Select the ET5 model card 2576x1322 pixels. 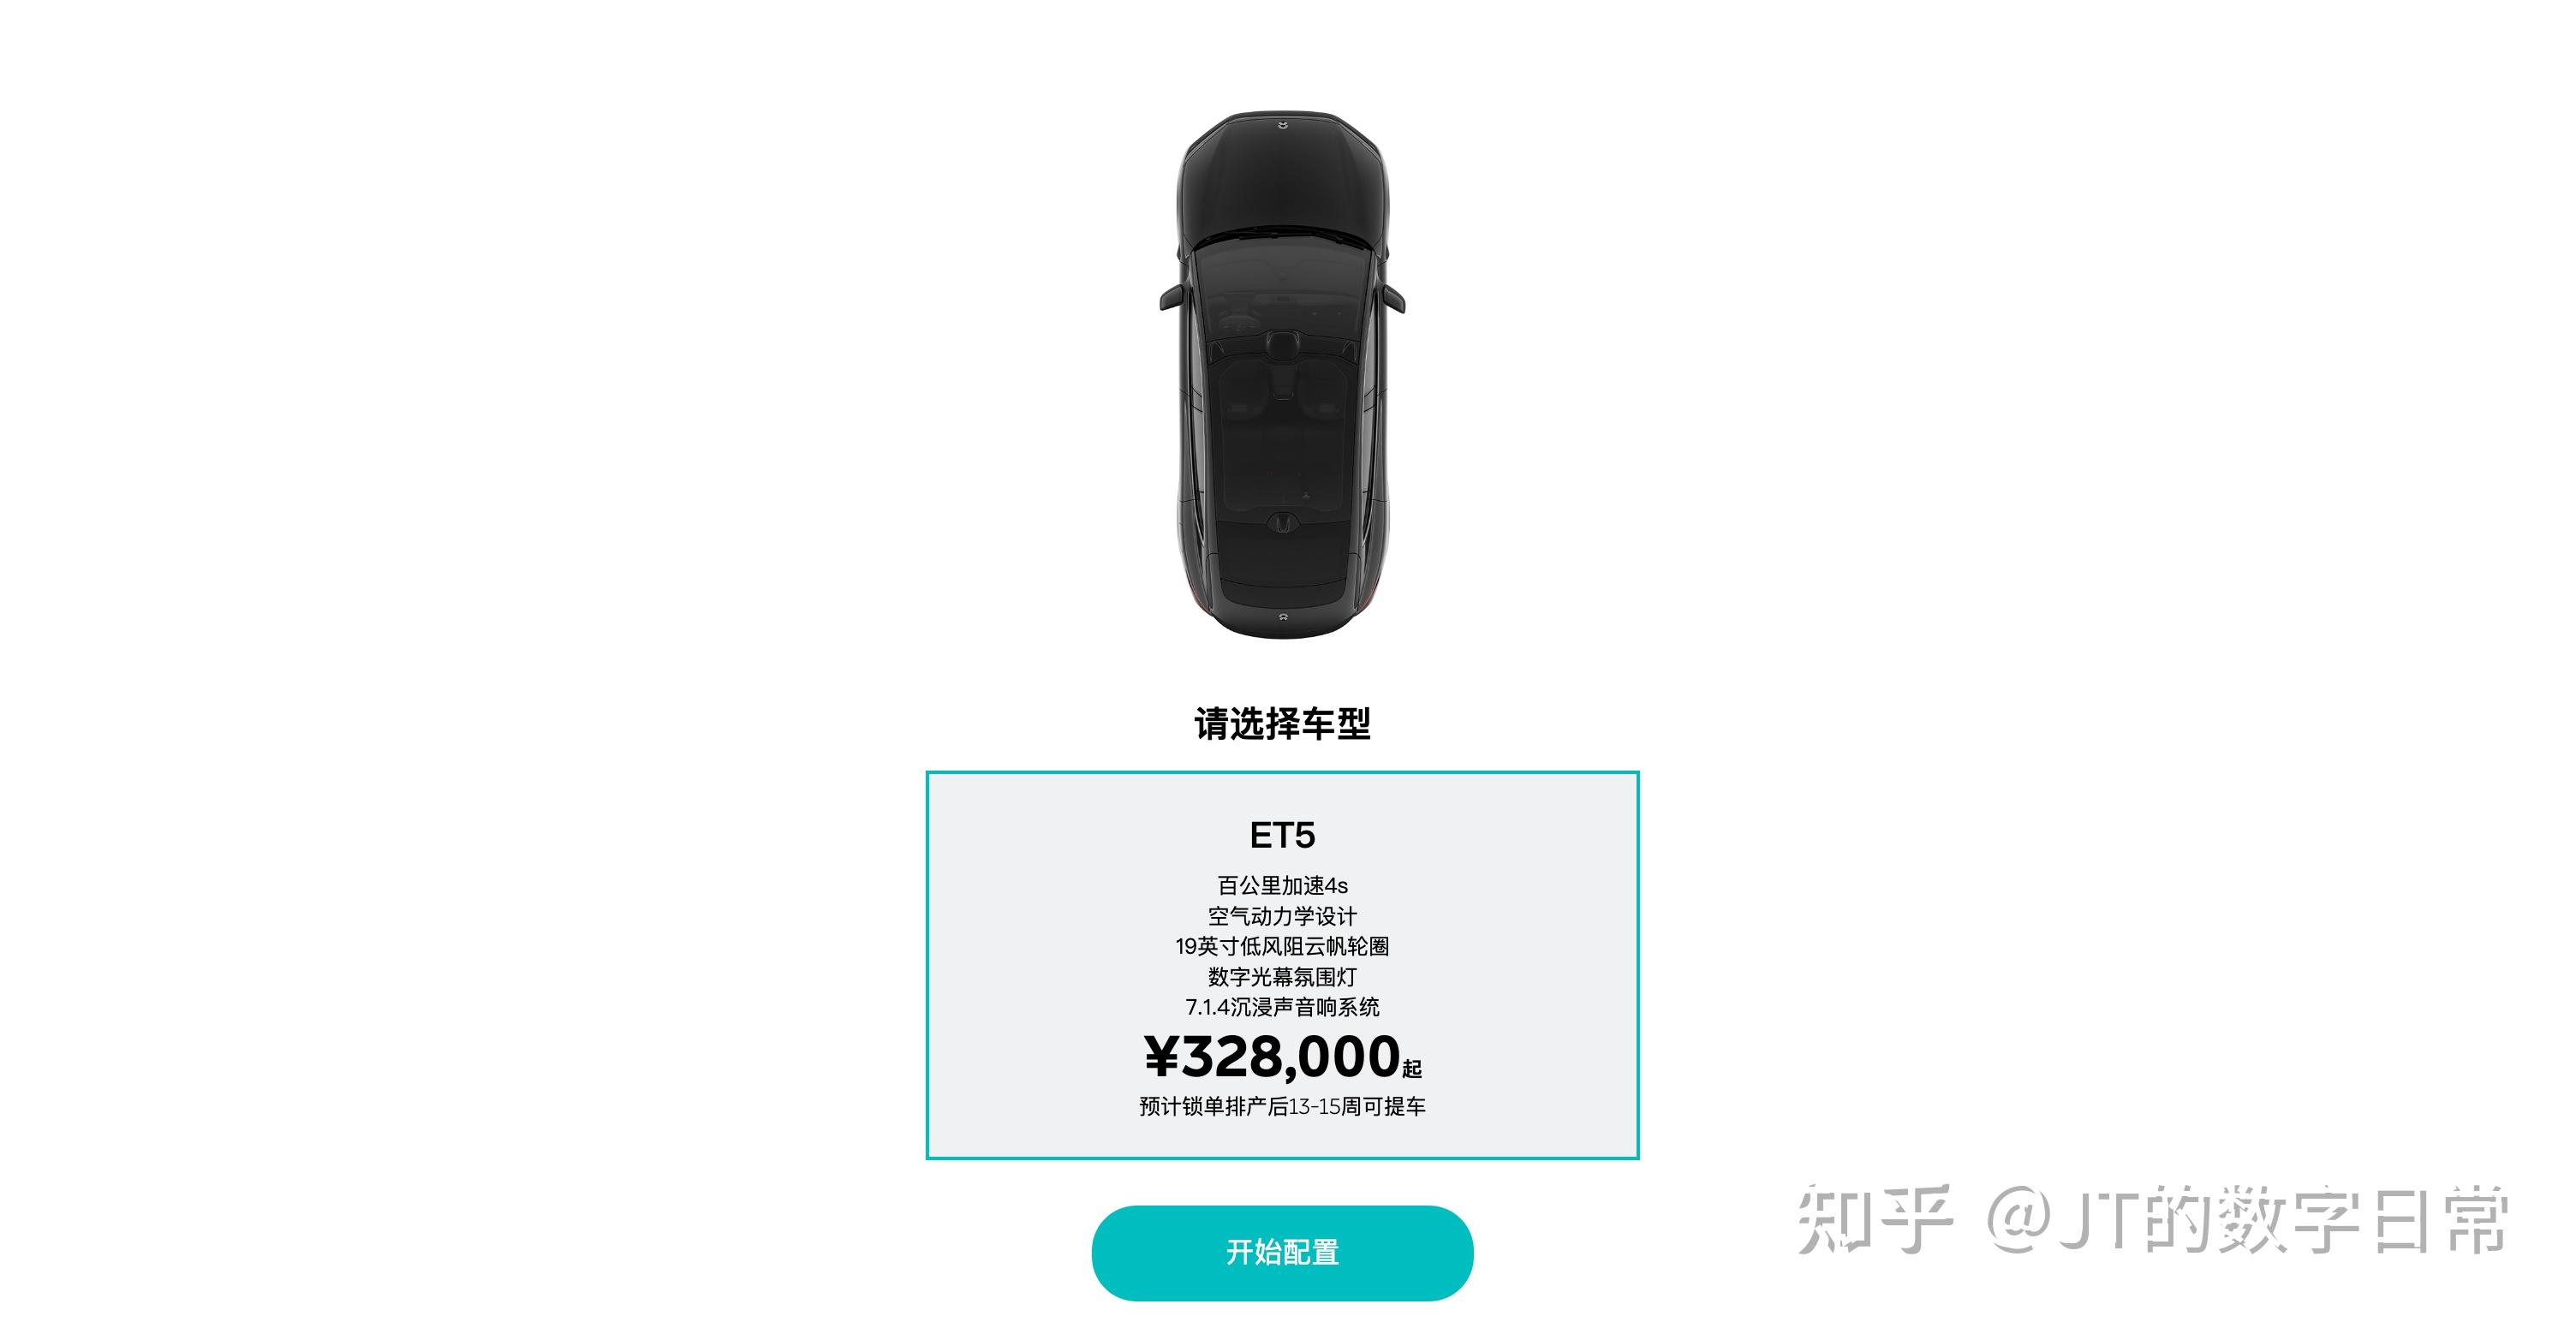tap(1282, 964)
